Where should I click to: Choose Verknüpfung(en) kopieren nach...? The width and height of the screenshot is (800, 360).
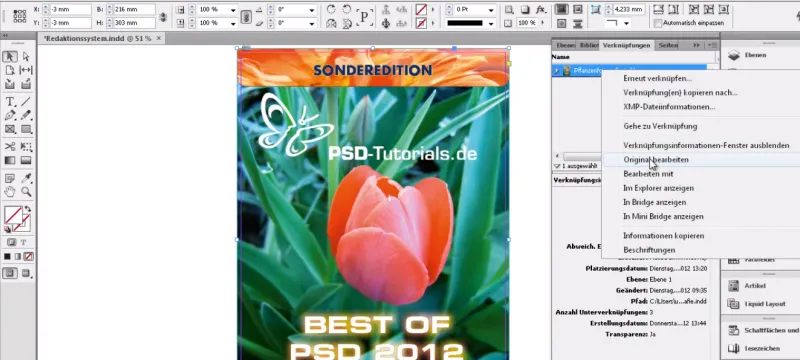tap(680, 93)
